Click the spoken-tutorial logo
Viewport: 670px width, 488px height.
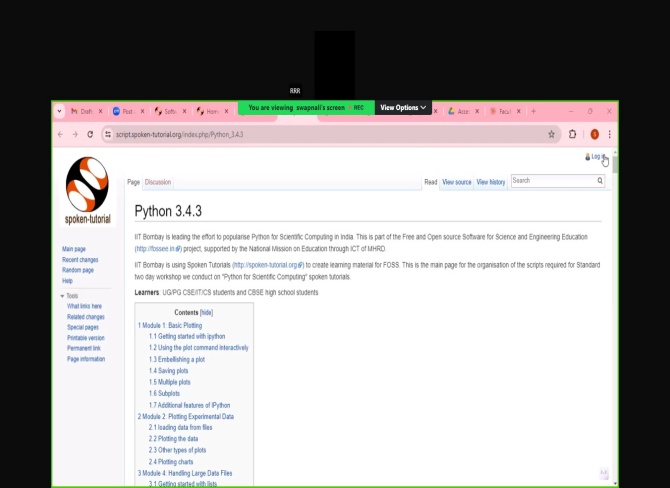[x=87, y=191]
